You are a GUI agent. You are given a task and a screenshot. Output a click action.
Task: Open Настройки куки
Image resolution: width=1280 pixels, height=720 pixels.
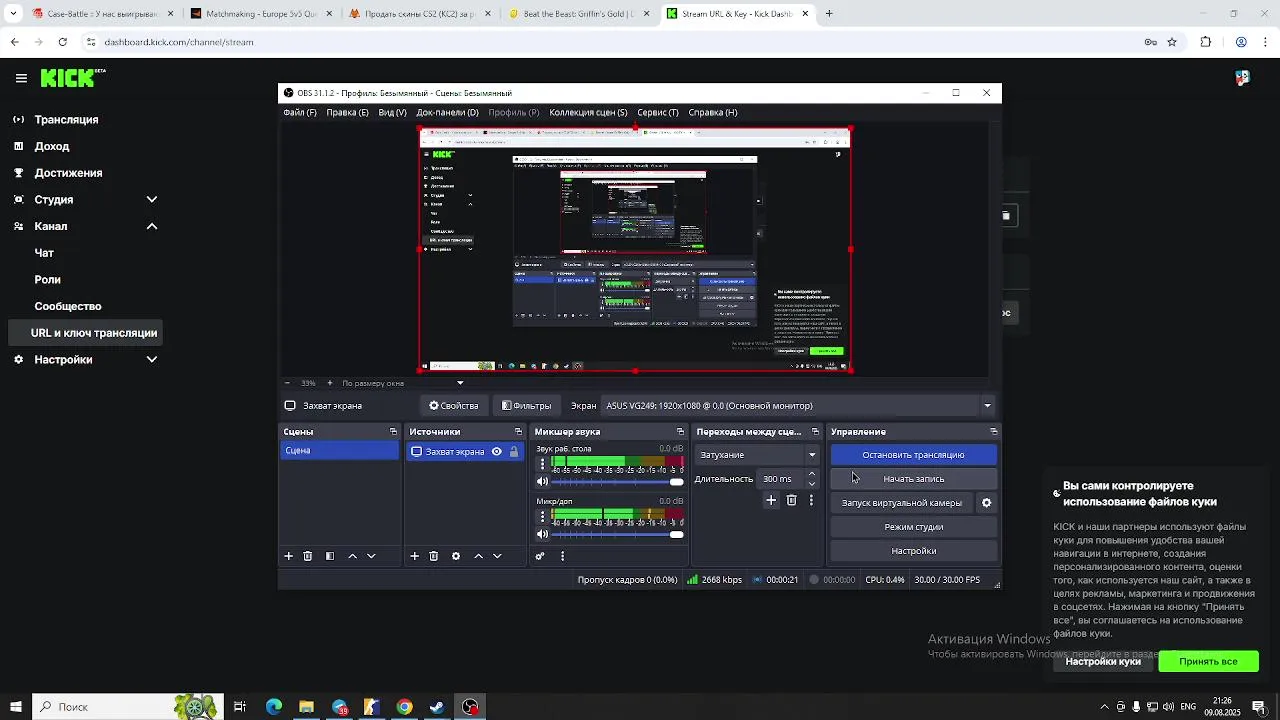tap(1103, 661)
